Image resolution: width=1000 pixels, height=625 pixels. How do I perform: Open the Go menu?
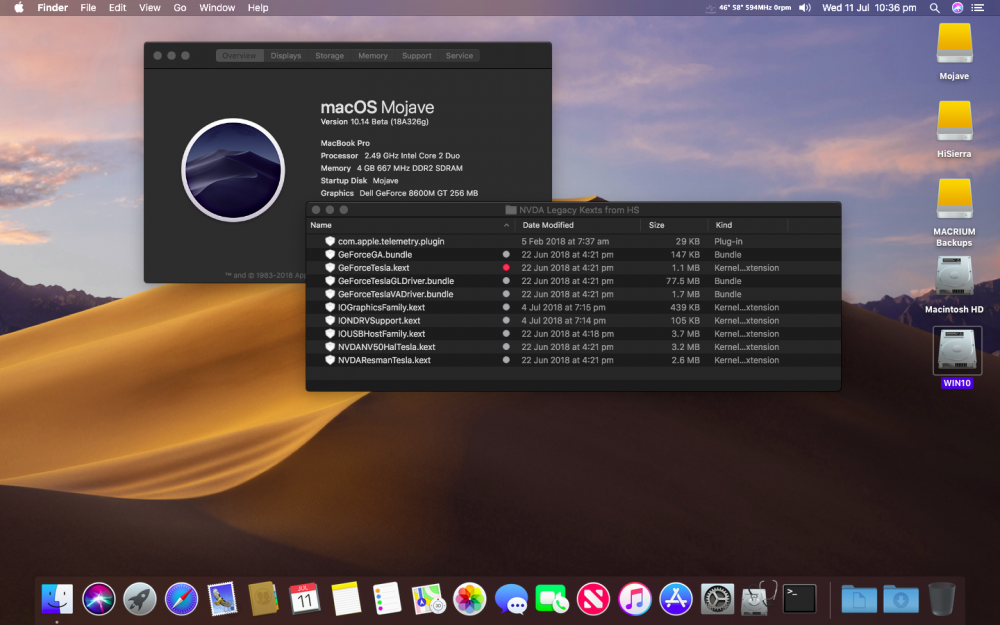(x=180, y=8)
